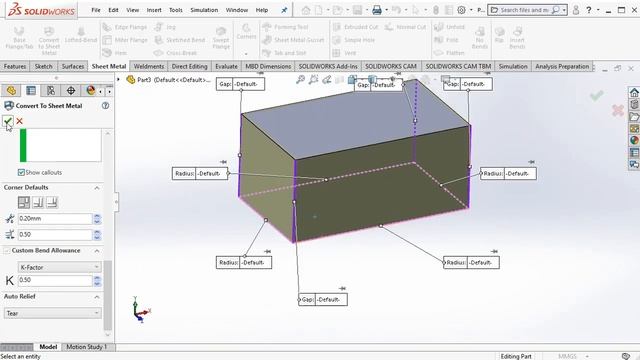
Task: Adjust the K value spinner arrows
Action: click(x=97, y=280)
